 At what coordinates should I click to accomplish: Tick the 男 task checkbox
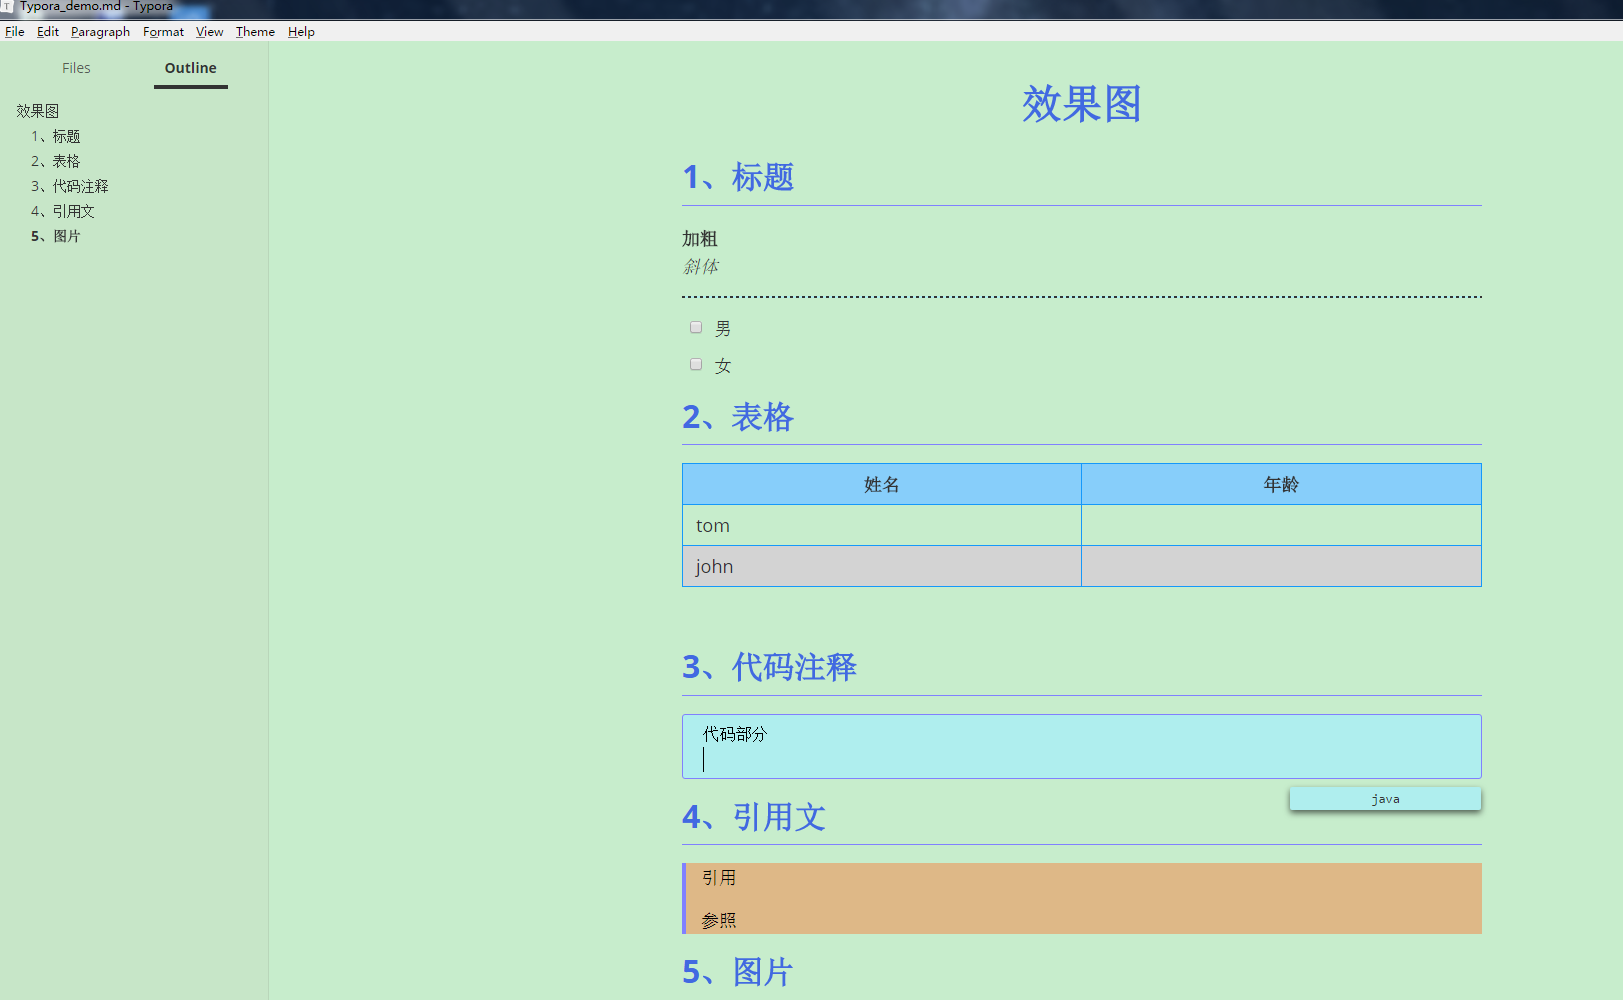696,327
